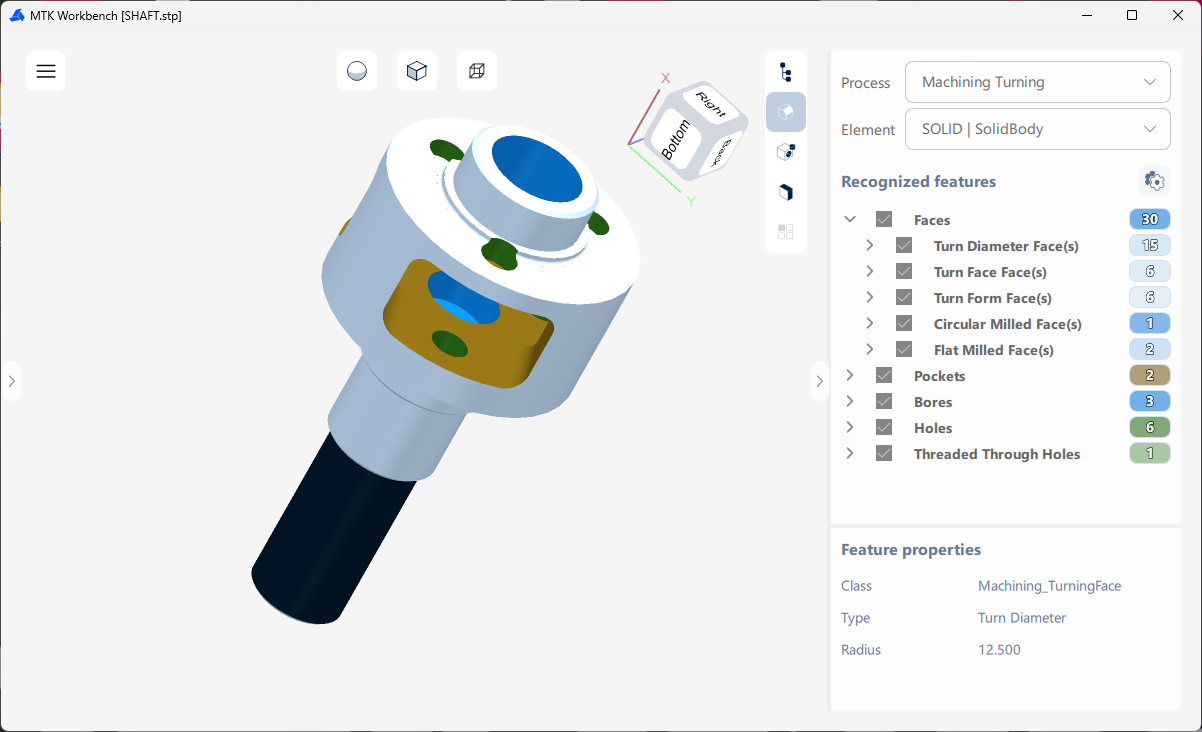The height and width of the screenshot is (732, 1202).
Task: Toggle Circular Milled Face(s) checkbox
Action: [904, 324]
